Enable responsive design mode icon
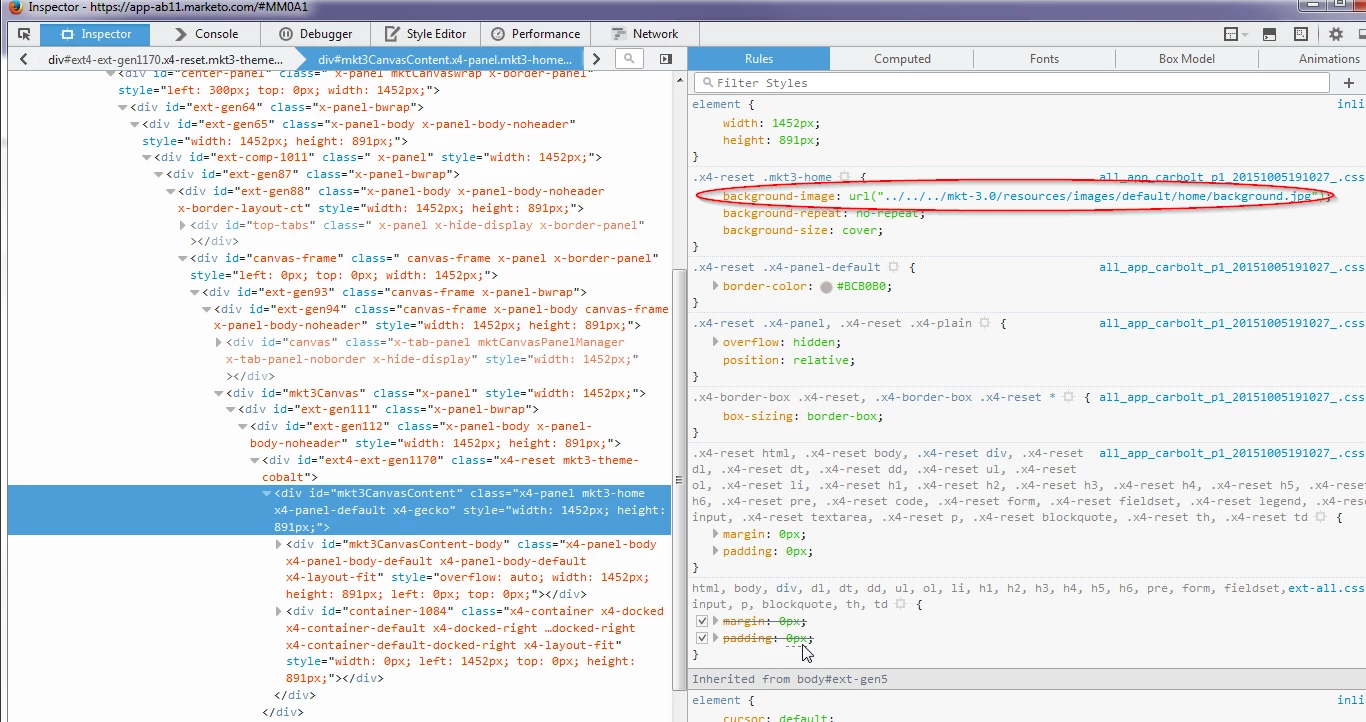Viewport: 1366px width, 722px height. 1301,34
